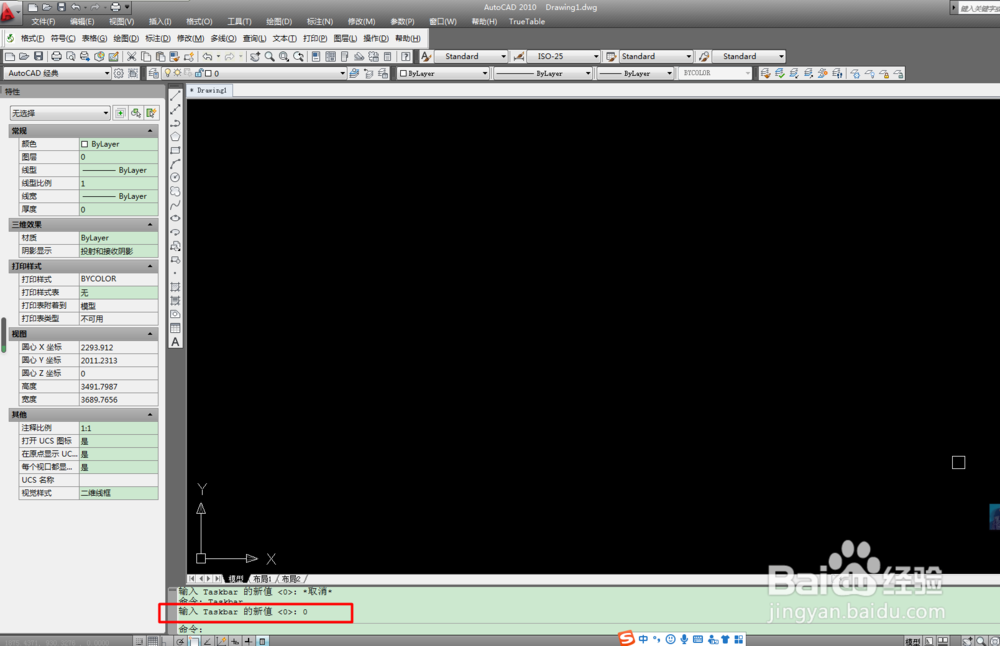Click the Dimension Style icon before ISO-25

(518, 57)
